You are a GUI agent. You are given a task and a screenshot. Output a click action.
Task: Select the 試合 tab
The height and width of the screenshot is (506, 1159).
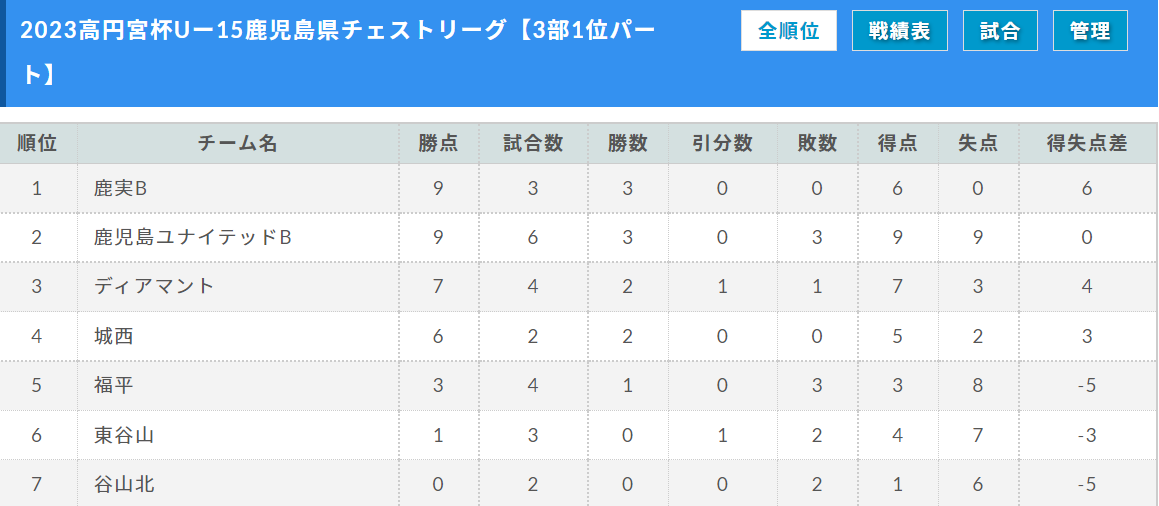[x=999, y=31]
